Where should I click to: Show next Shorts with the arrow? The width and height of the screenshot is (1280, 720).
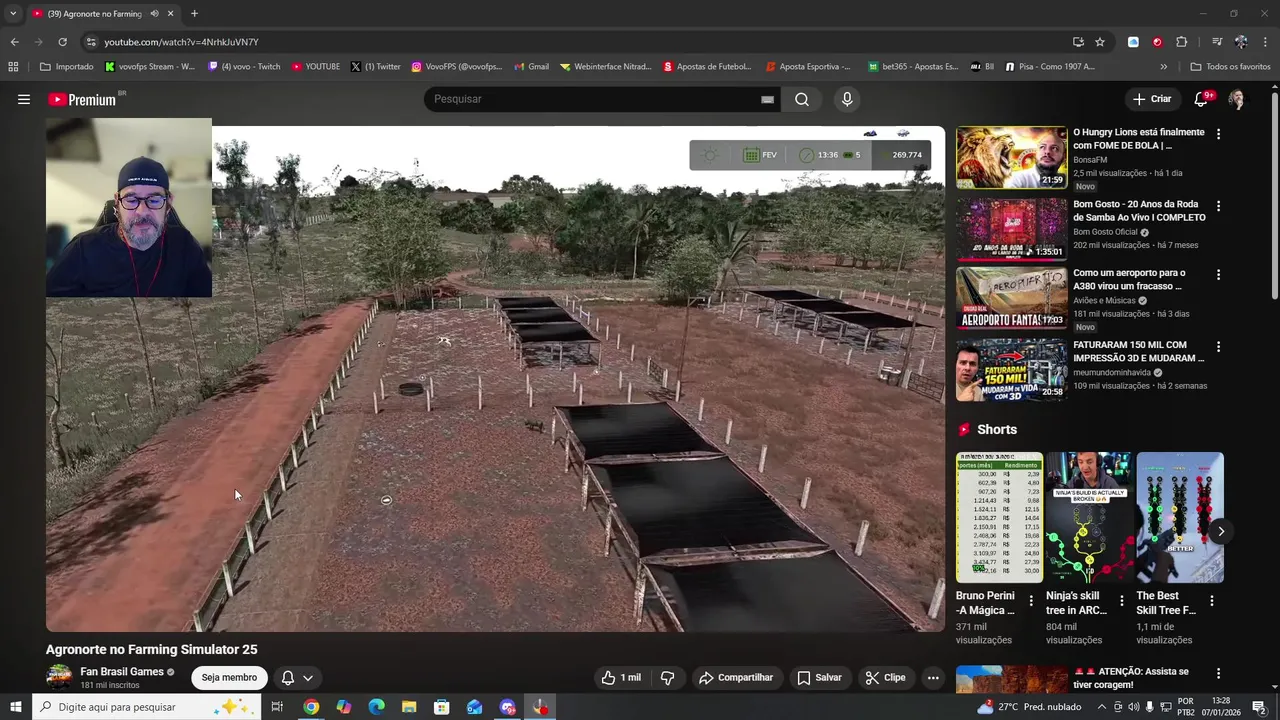(x=1220, y=532)
